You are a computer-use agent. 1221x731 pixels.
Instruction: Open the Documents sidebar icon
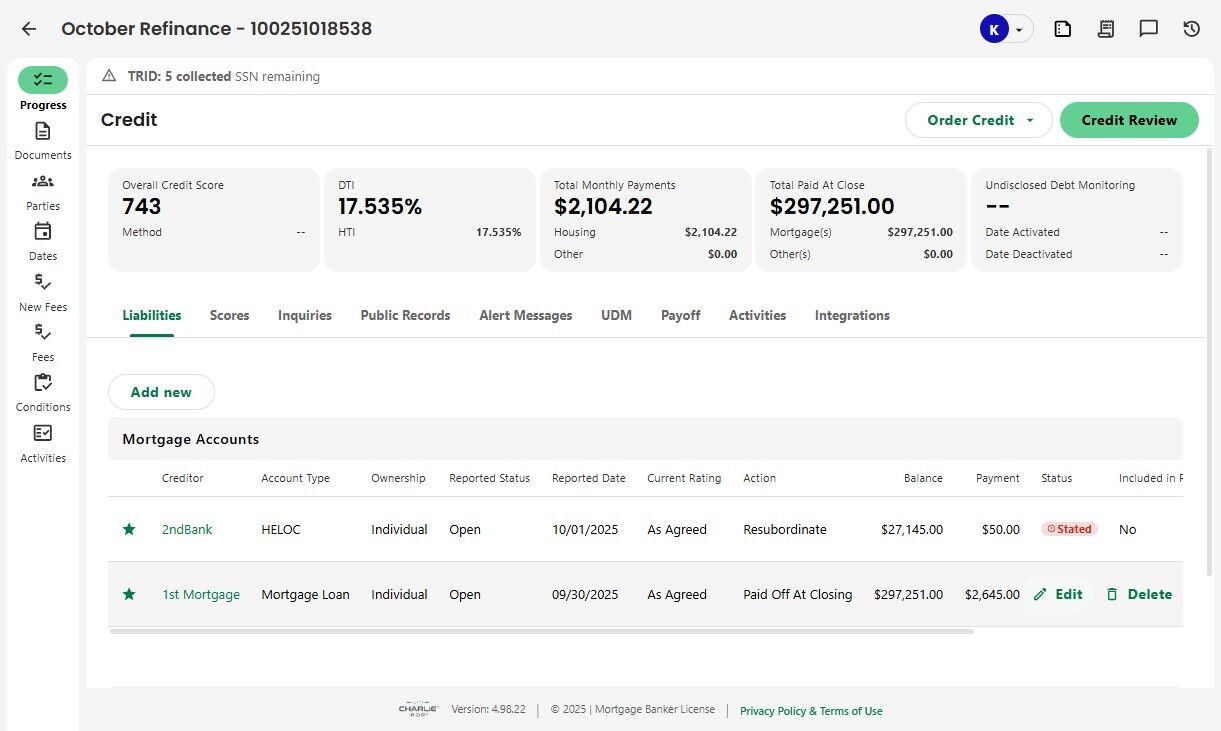click(x=42, y=132)
